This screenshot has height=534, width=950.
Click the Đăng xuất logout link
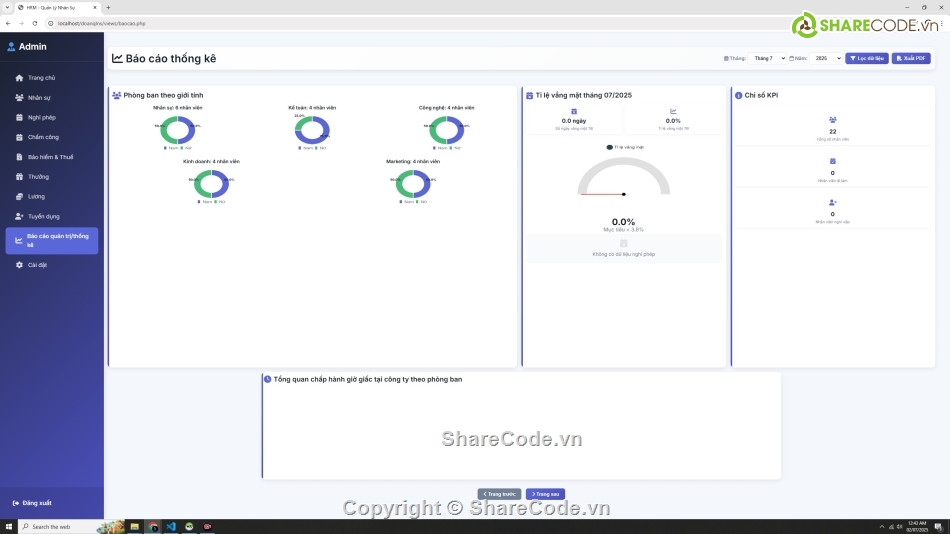click(x=32, y=503)
